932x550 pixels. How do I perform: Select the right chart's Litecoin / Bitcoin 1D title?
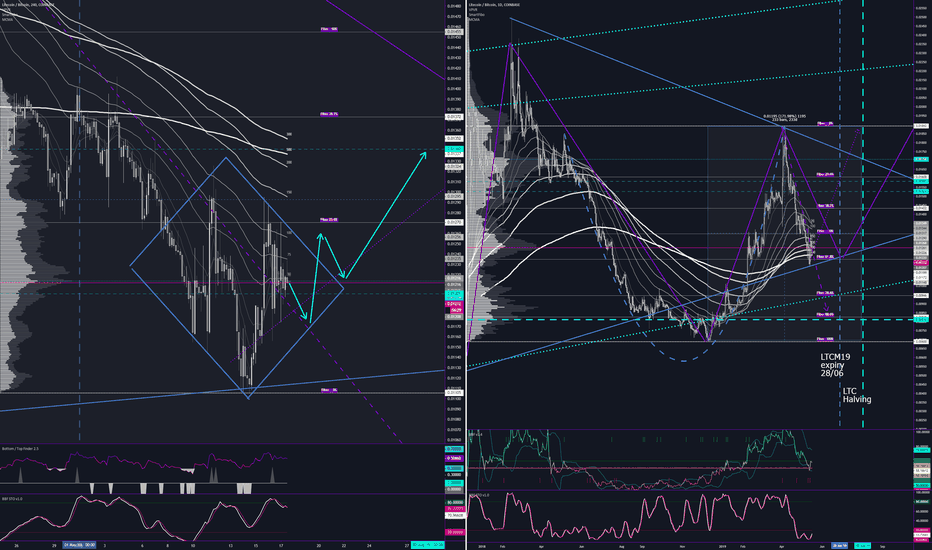pyautogui.click(x=494, y=5)
